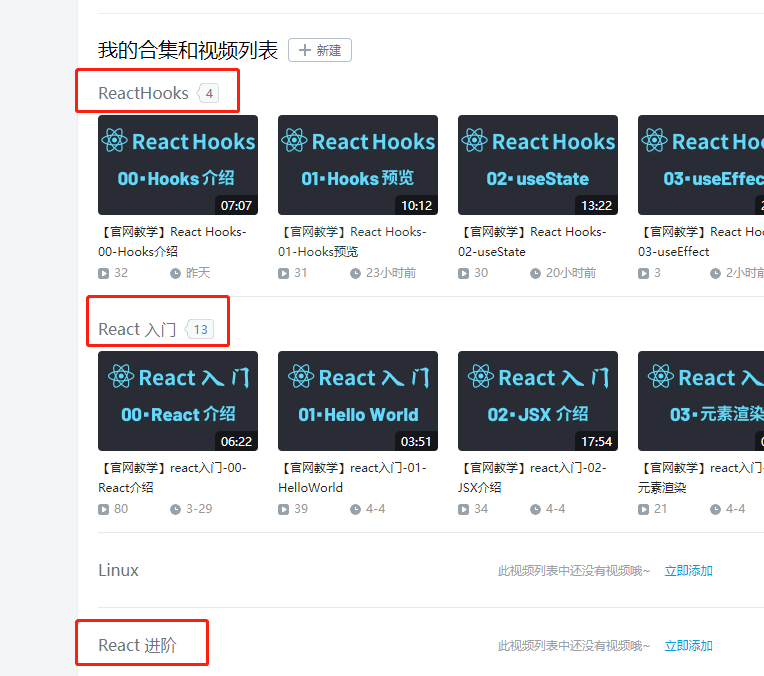Click clock icon beside 23小时前

[355, 273]
